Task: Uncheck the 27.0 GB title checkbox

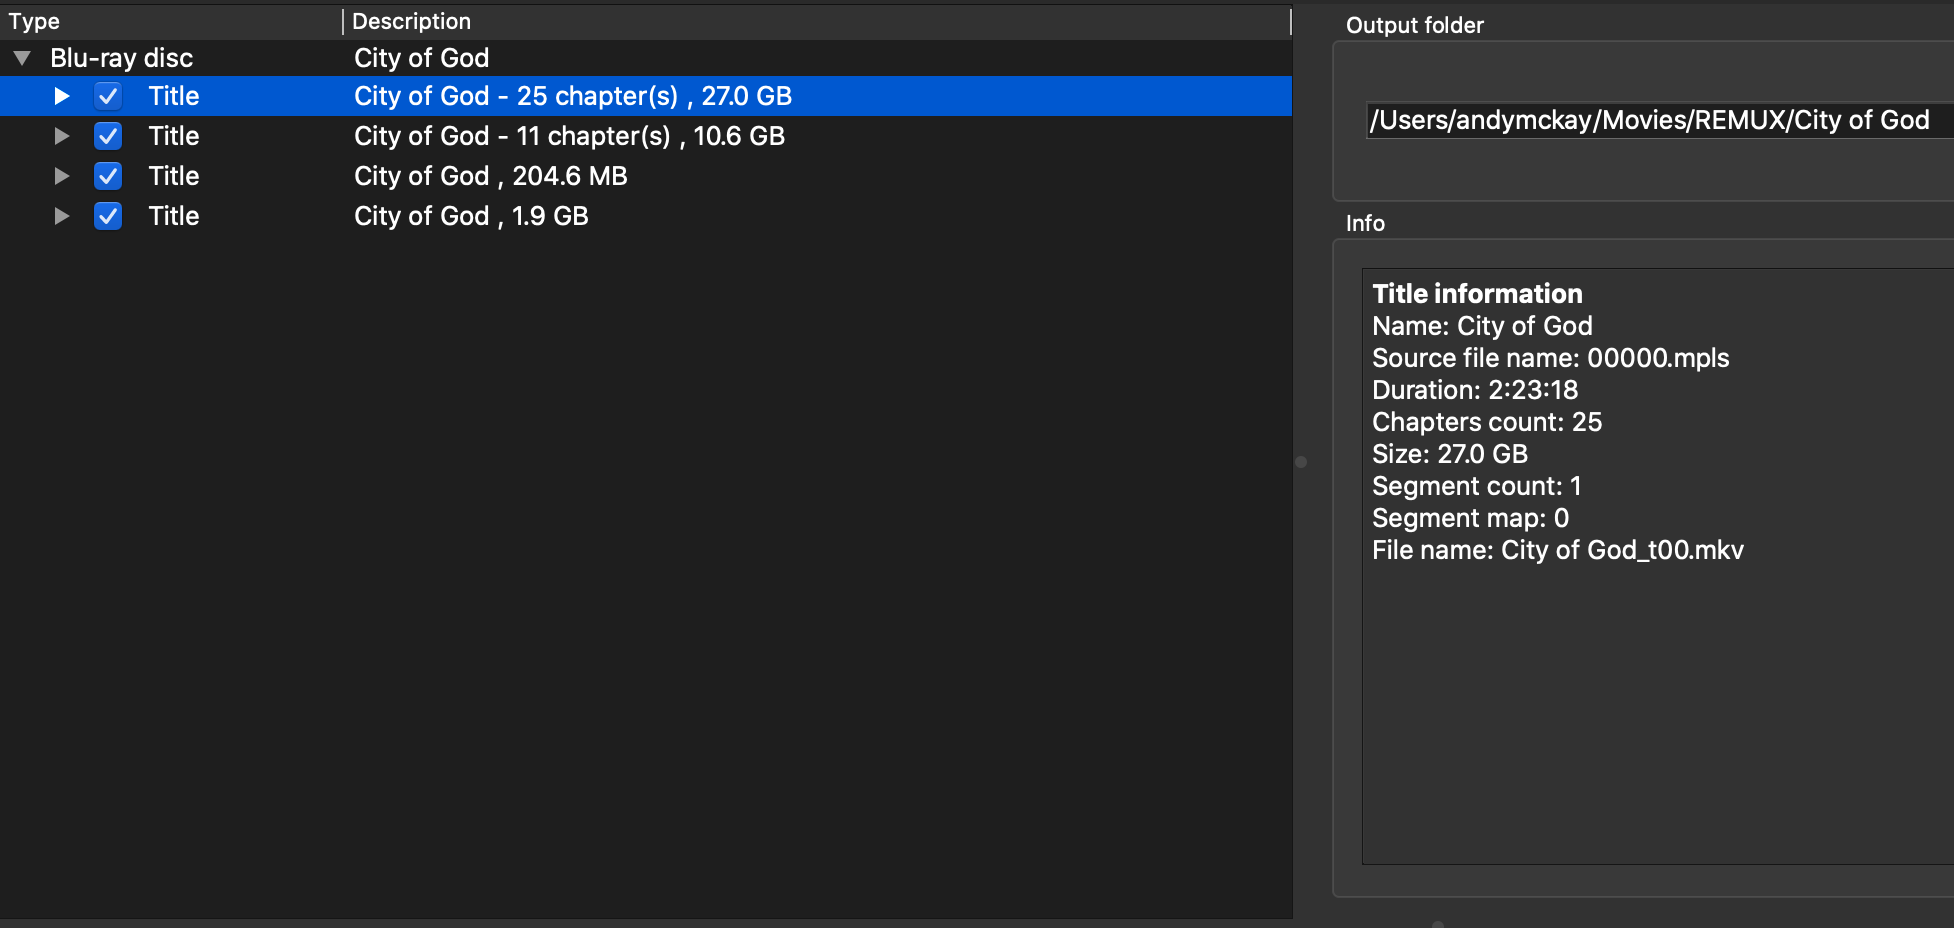Action: point(108,96)
